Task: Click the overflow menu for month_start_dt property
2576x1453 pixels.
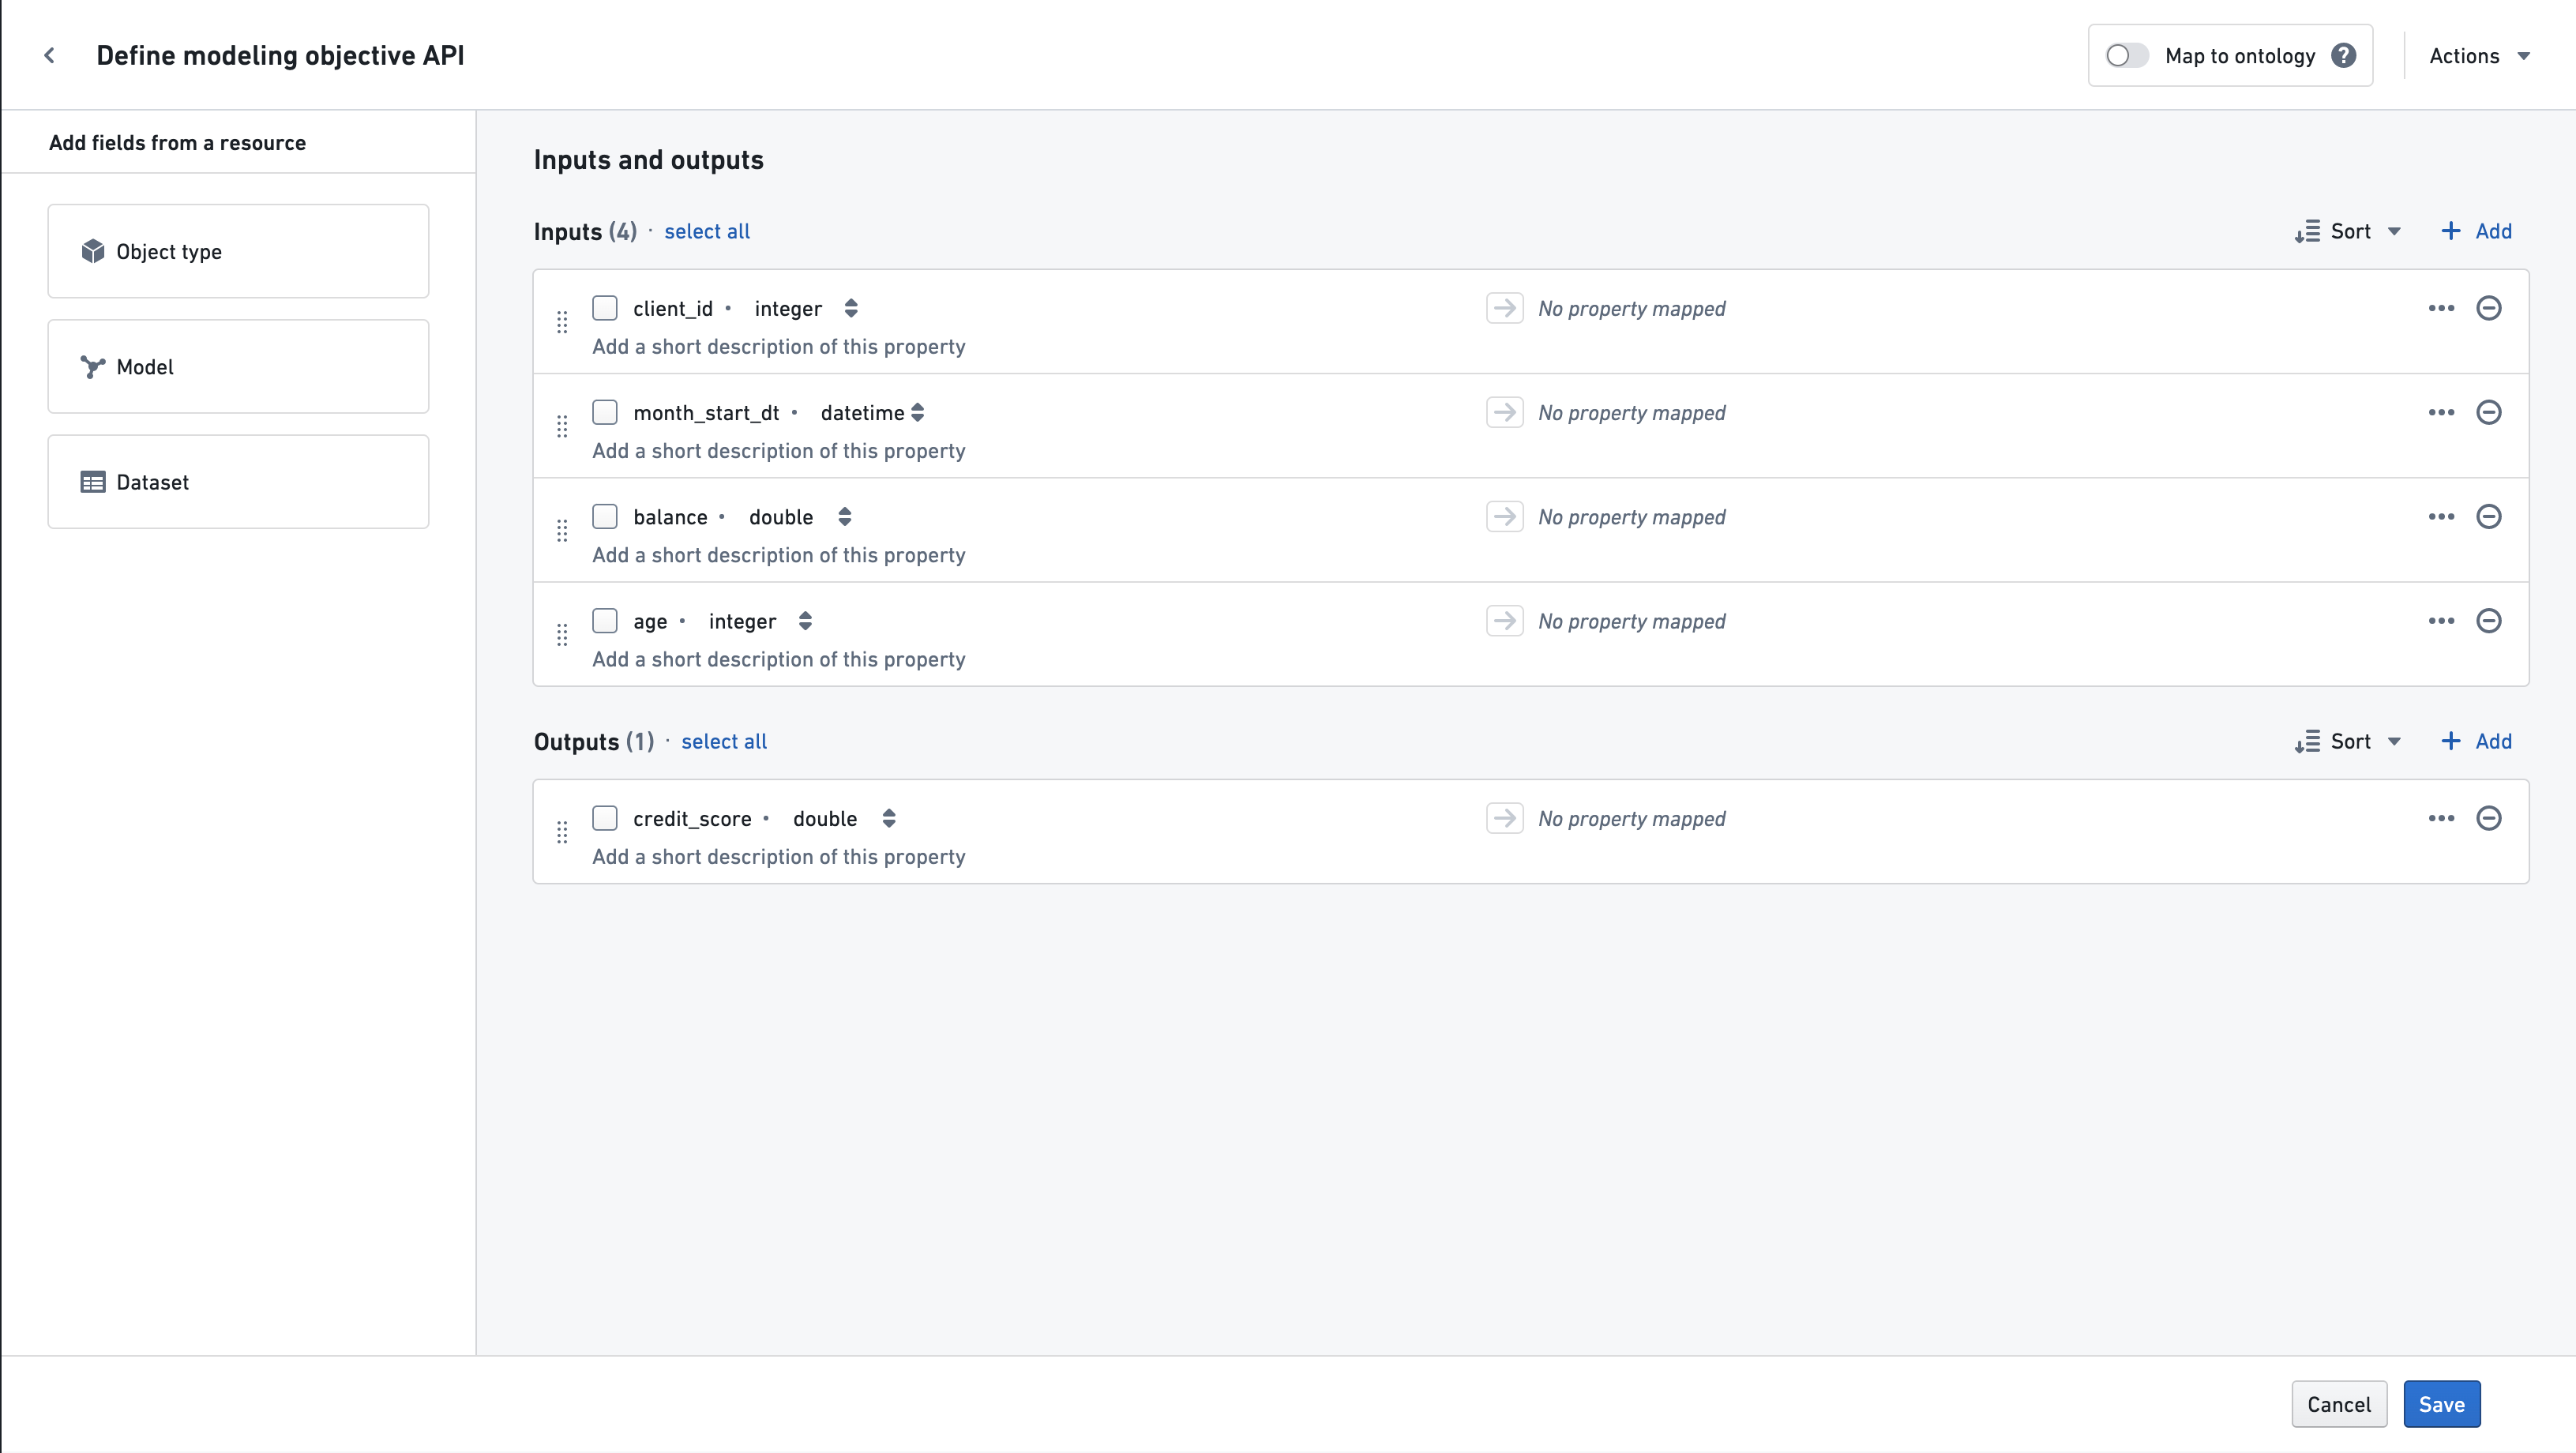Action: 2439,412
